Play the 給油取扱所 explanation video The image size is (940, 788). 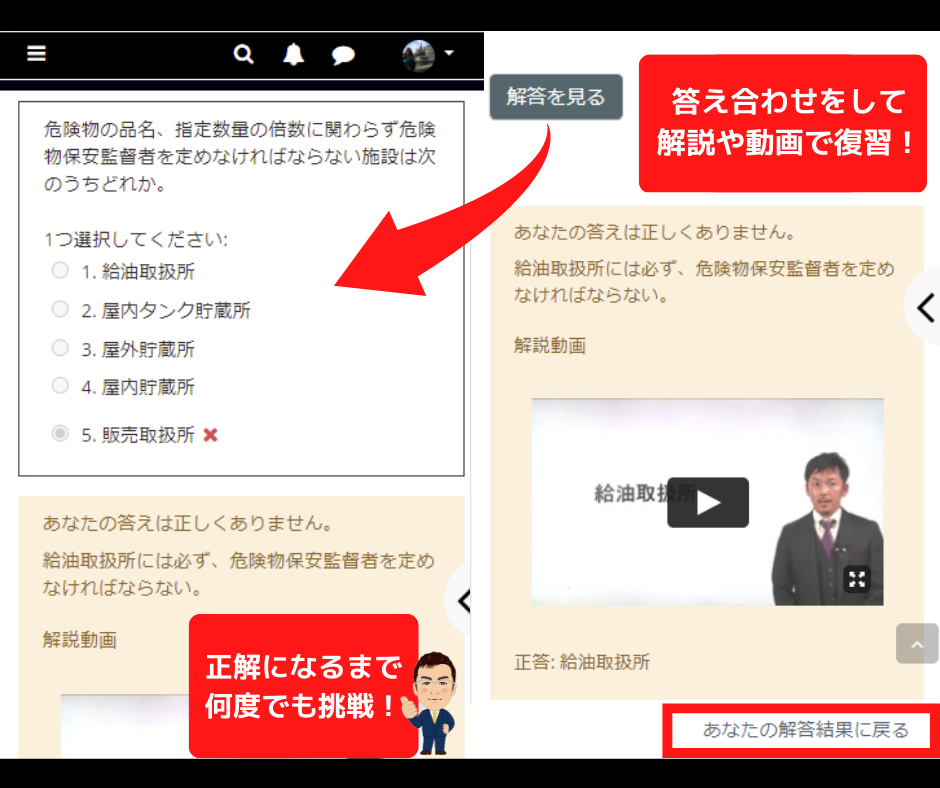tap(707, 503)
